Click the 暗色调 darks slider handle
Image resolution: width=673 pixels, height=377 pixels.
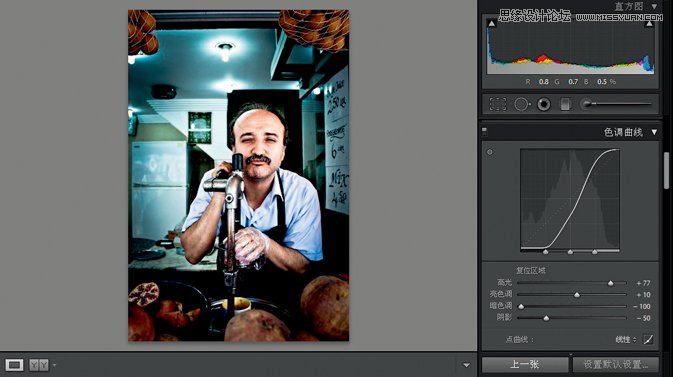pyautogui.click(x=521, y=307)
